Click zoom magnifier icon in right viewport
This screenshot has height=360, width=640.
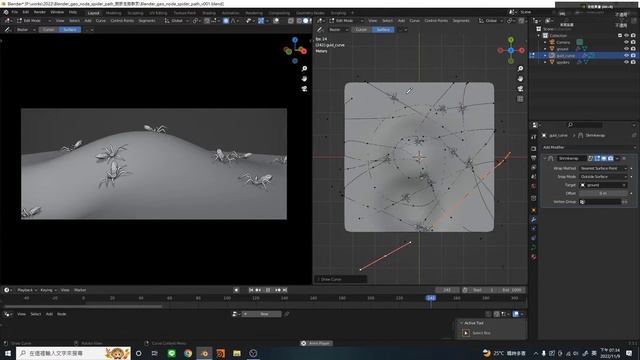(x=520, y=69)
